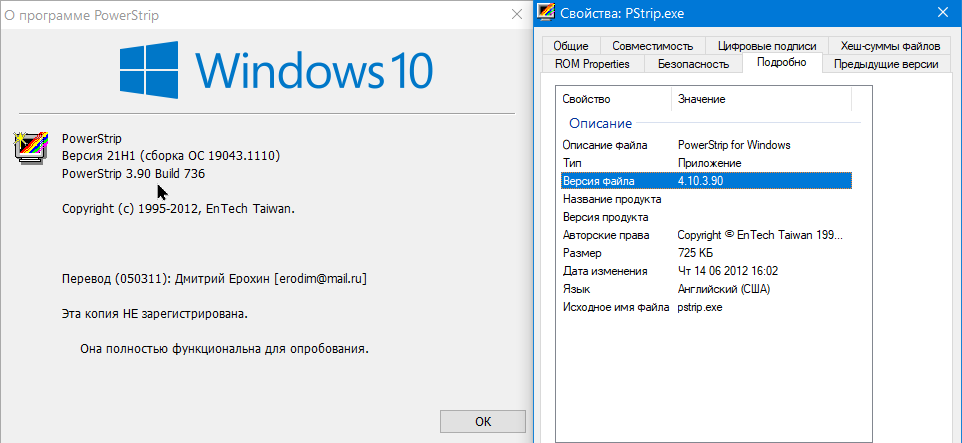Click the Windows 10 logo
This screenshot has width=962, height=443.
276,70
